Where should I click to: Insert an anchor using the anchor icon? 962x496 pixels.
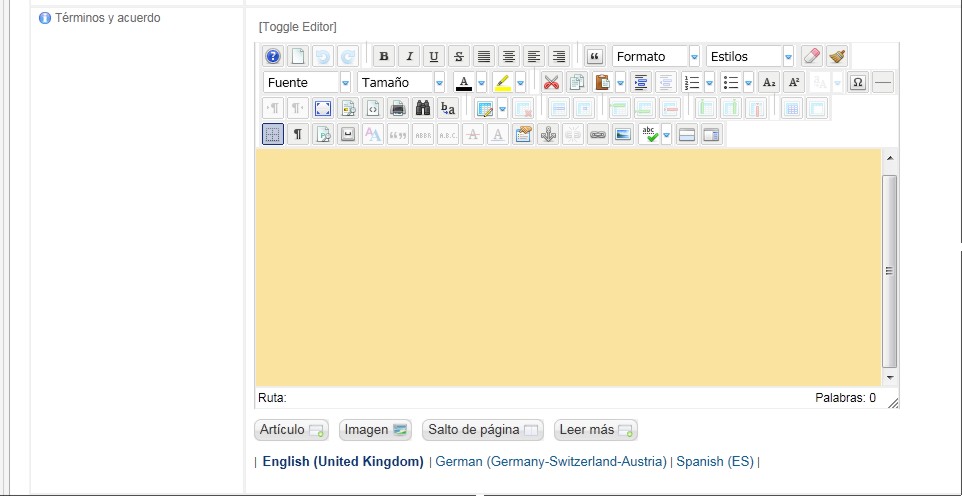point(547,135)
